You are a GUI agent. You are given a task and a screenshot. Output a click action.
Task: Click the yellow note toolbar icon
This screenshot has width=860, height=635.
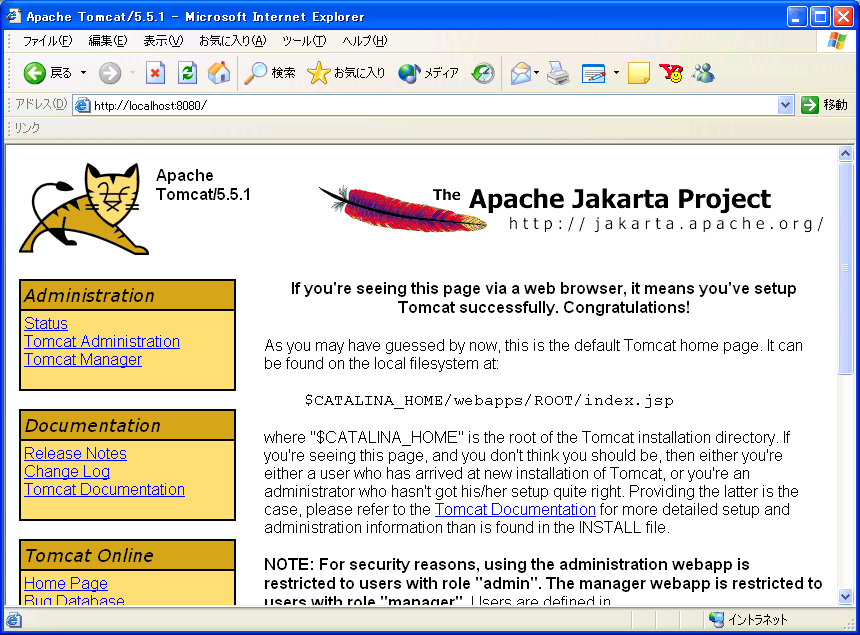pos(638,73)
